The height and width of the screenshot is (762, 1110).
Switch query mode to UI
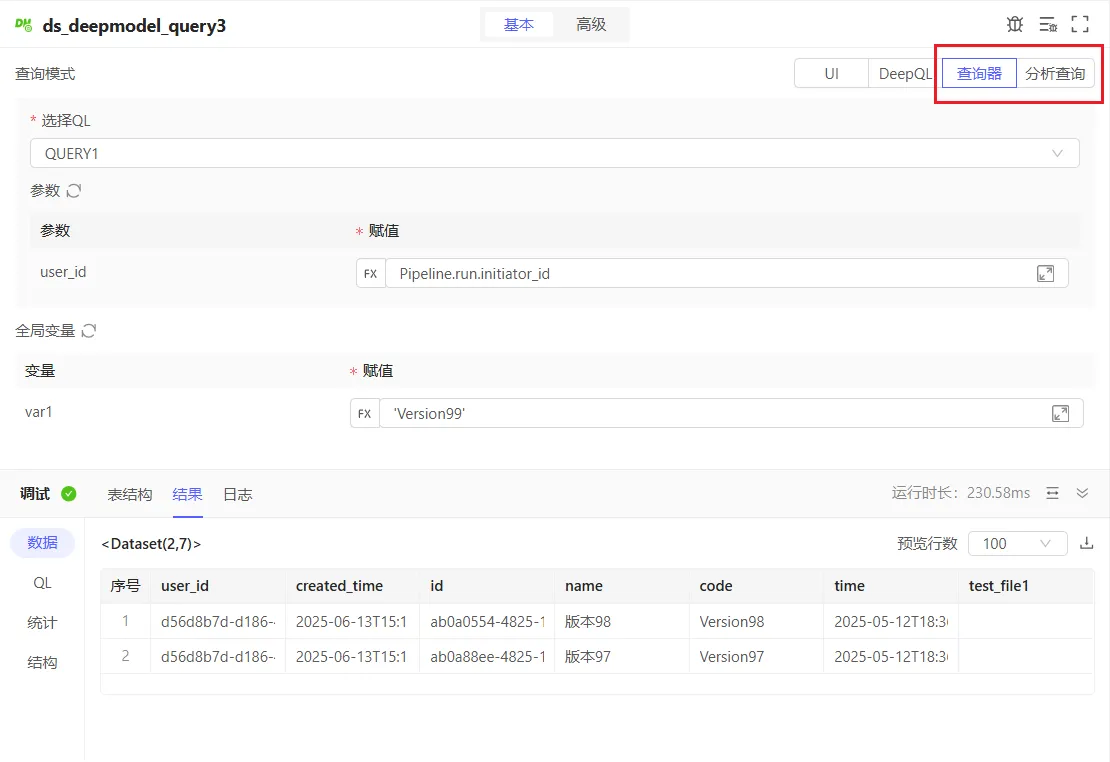coord(831,74)
